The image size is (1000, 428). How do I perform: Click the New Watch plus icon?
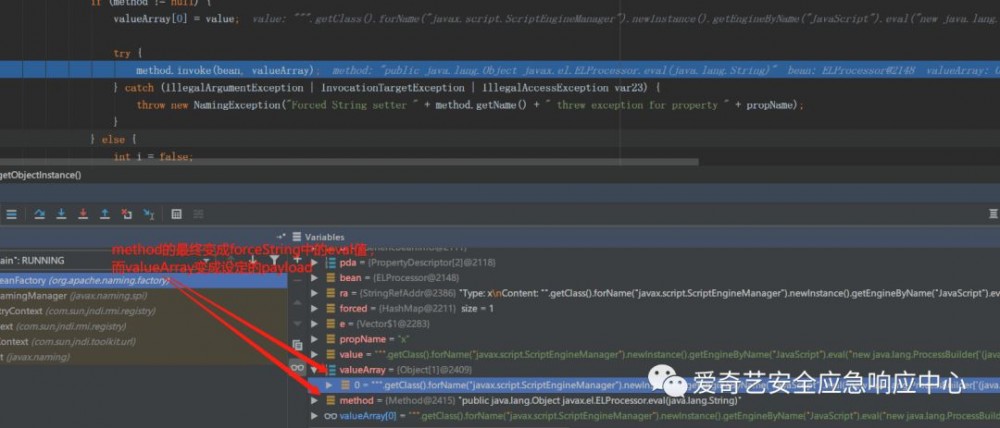297,259
